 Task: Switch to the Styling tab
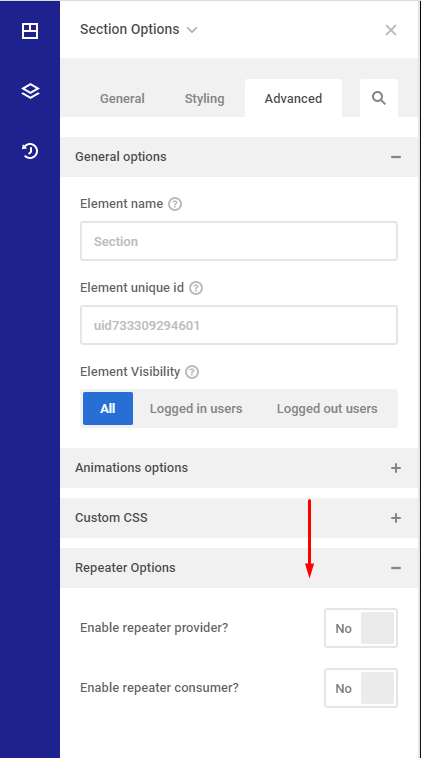[x=204, y=99]
